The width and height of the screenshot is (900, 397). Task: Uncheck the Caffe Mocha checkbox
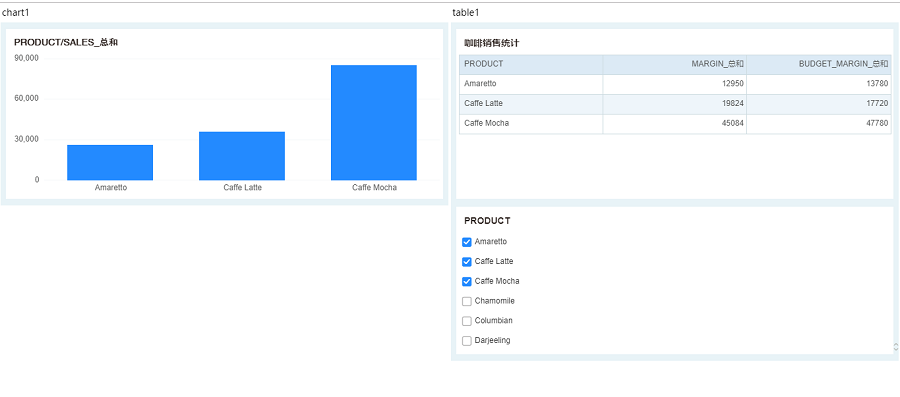point(467,282)
